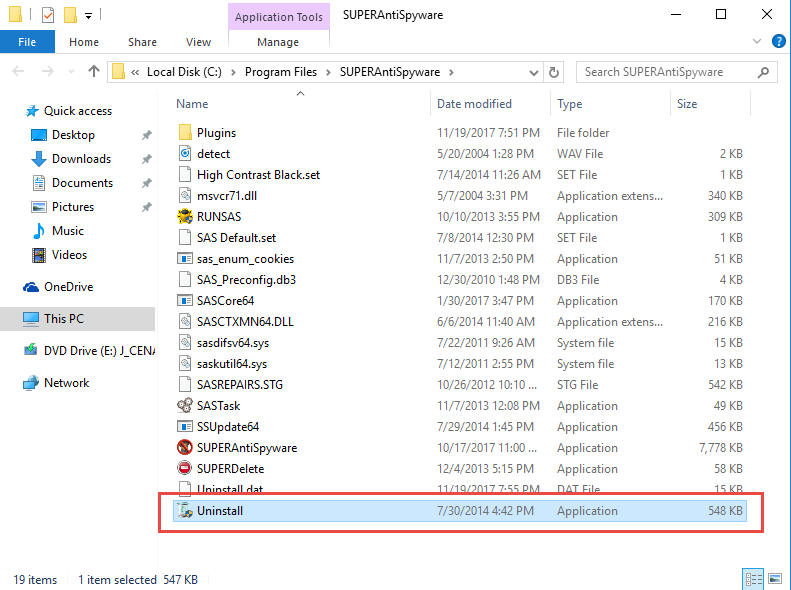Select the High Contrast Black.set file

[258, 174]
